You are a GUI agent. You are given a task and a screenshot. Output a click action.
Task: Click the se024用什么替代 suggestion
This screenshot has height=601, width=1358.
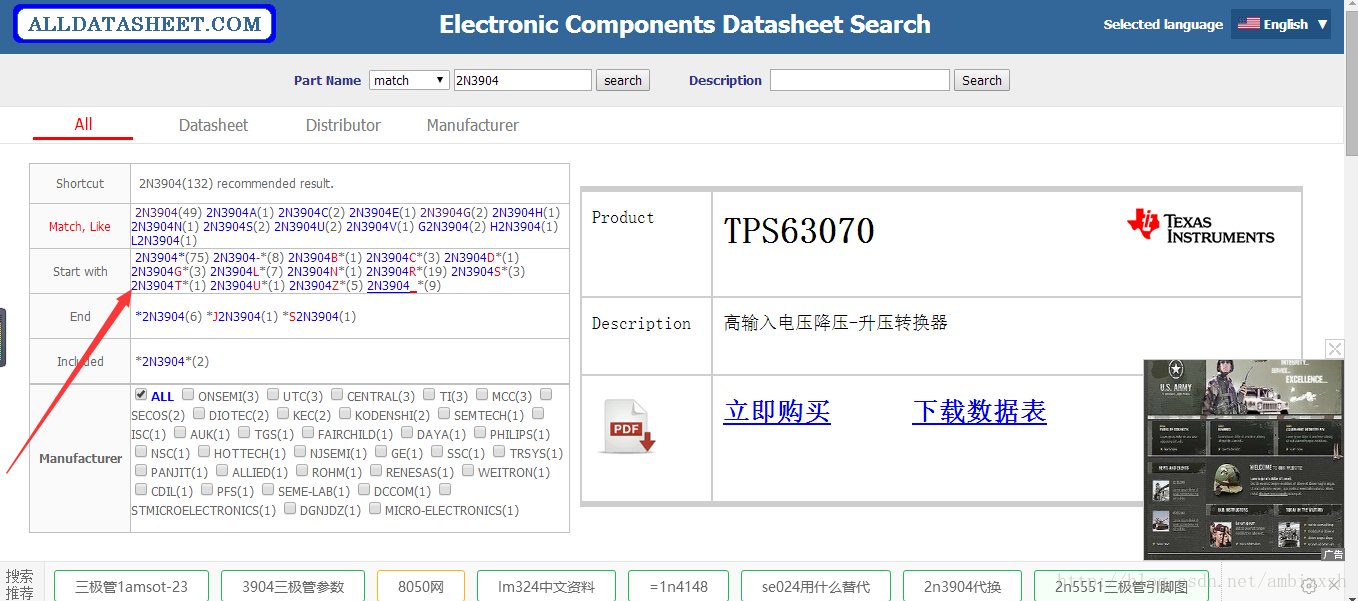point(816,586)
